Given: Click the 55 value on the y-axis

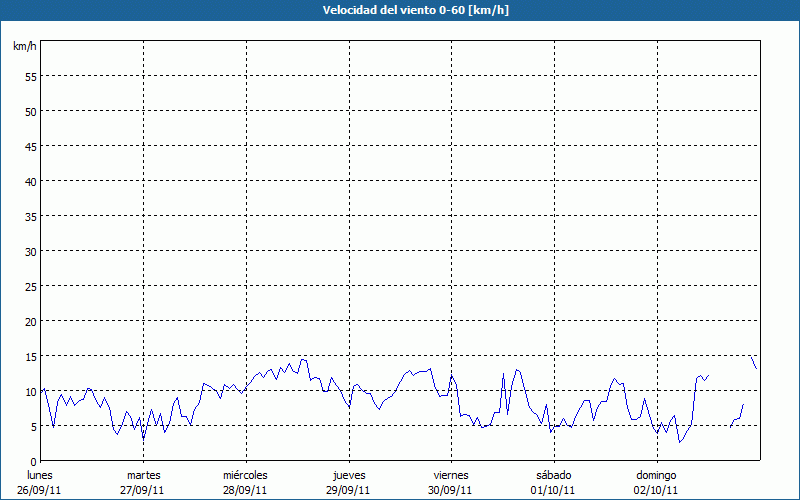Looking at the screenshot, I should [31, 76].
